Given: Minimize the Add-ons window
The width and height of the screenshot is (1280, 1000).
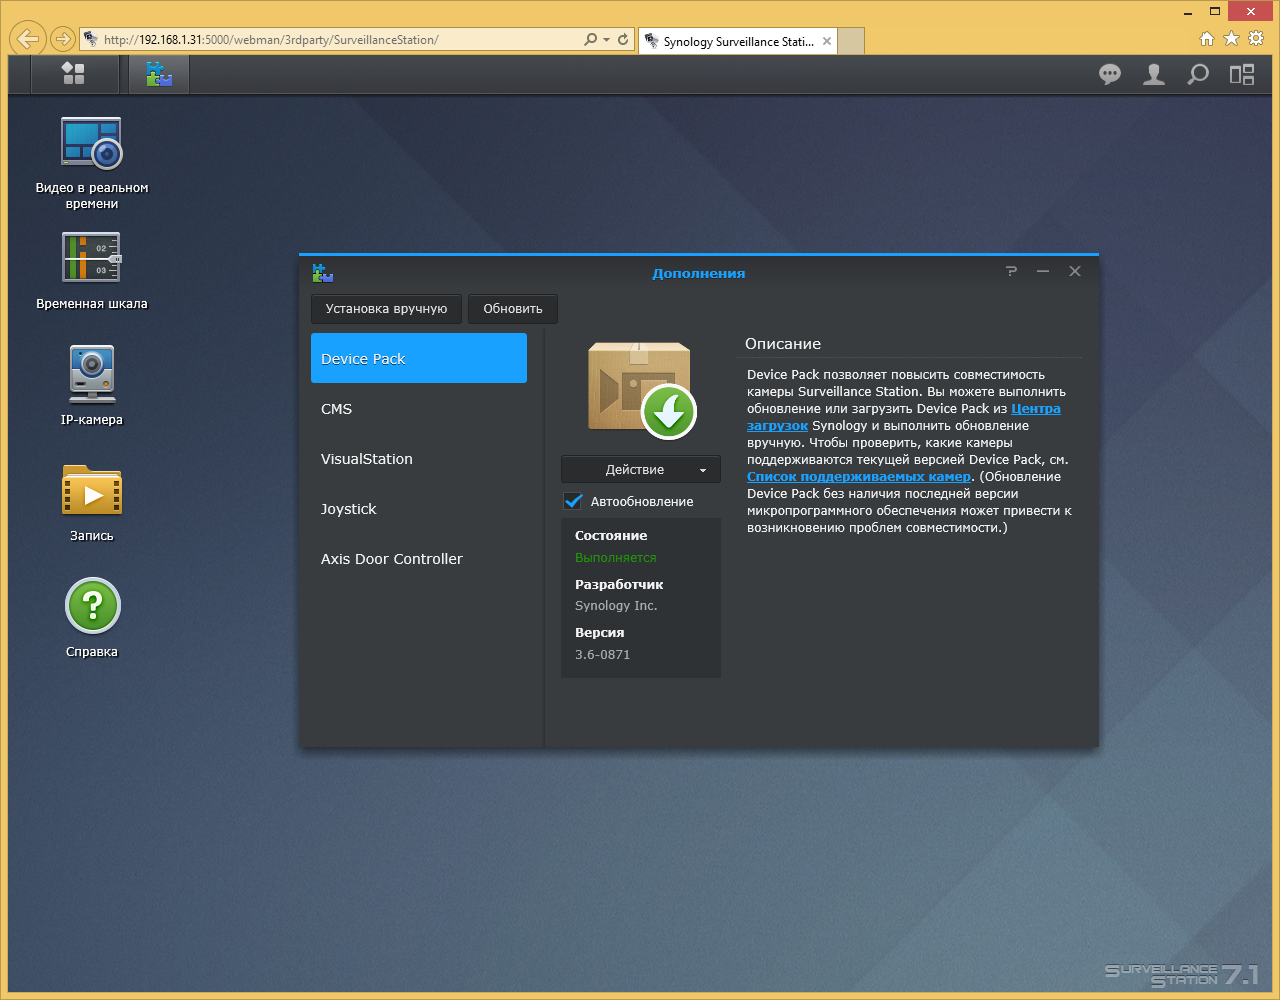Looking at the screenshot, I should (x=1043, y=271).
